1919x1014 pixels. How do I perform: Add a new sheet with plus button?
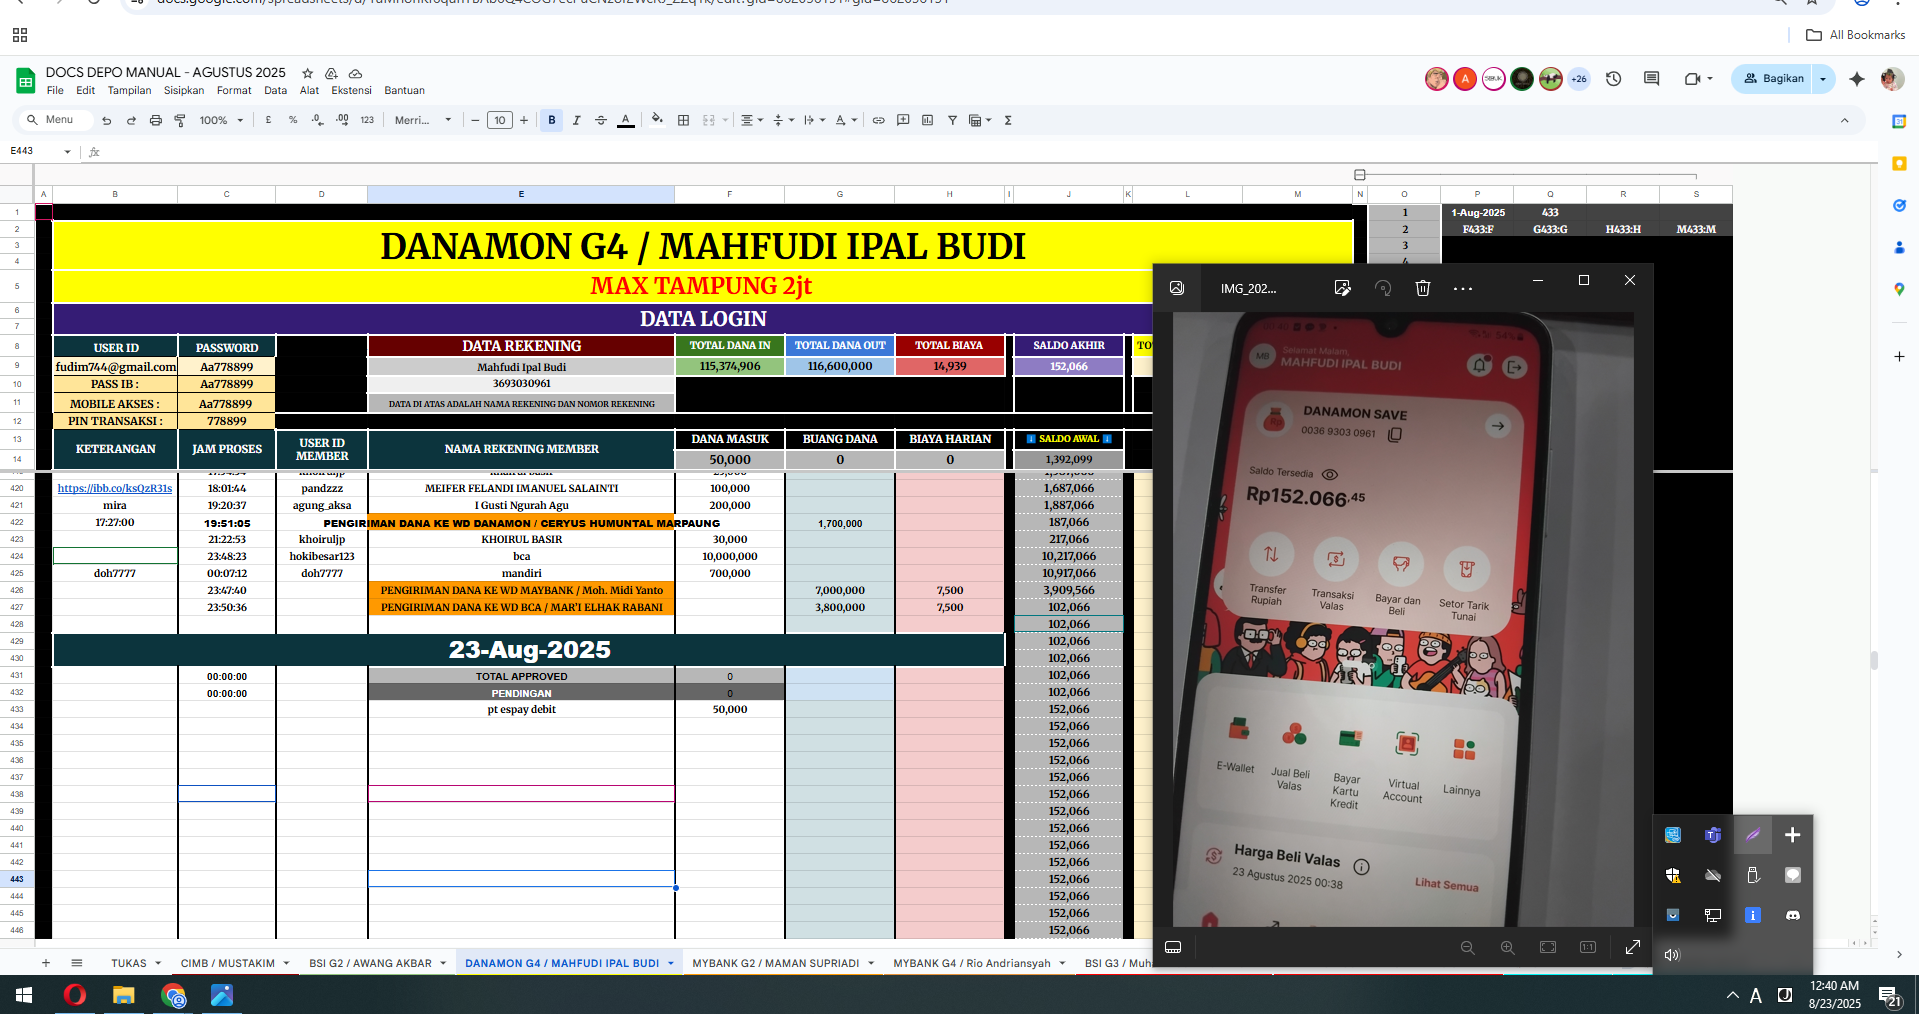(46, 963)
